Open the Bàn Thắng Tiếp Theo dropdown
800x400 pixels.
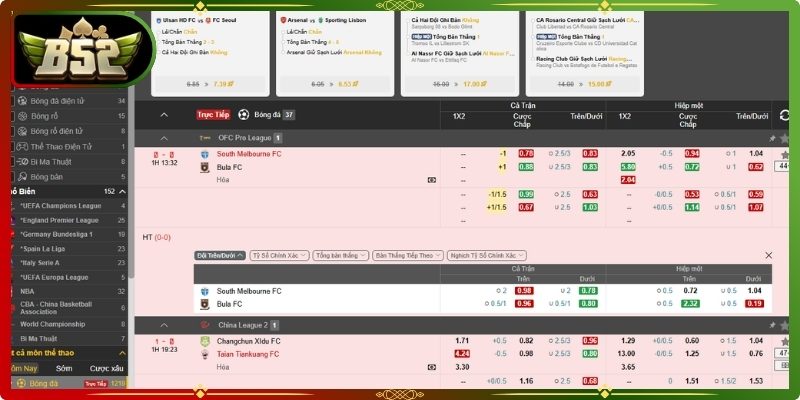408,255
